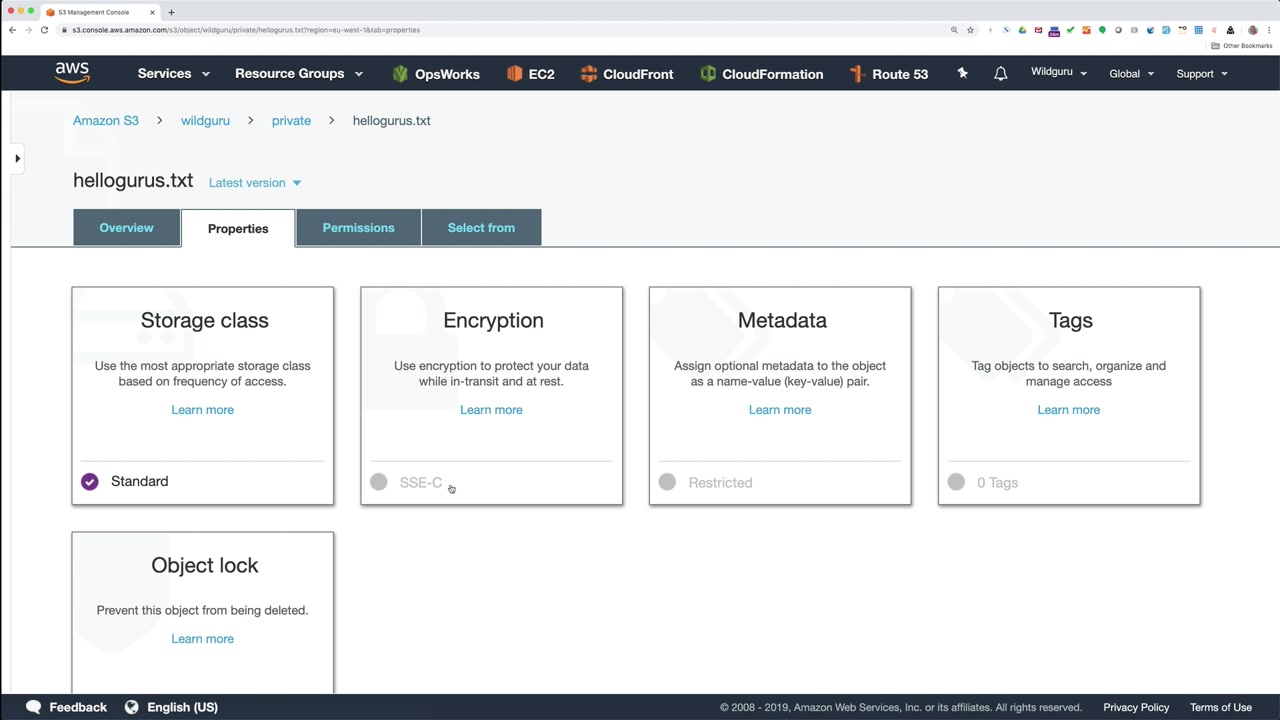Click the hellogurus.txt page title
Viewport: 1280px width, 720px height.
tap(133, 181)
